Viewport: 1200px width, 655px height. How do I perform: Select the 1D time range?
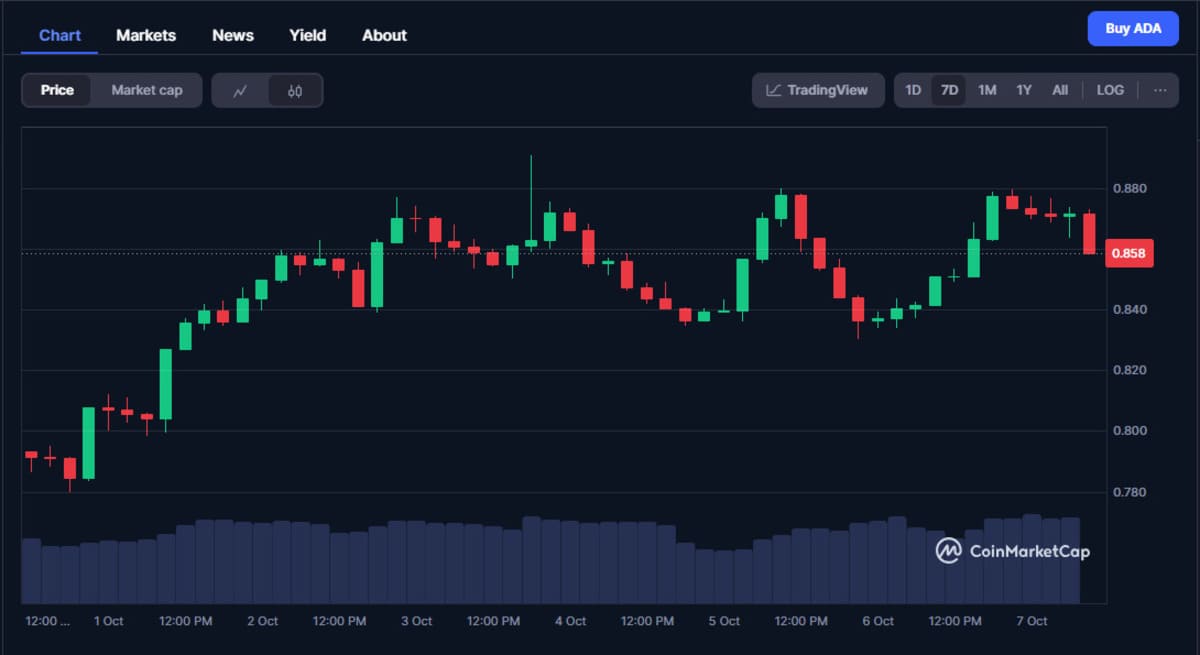tap(912, 90)
